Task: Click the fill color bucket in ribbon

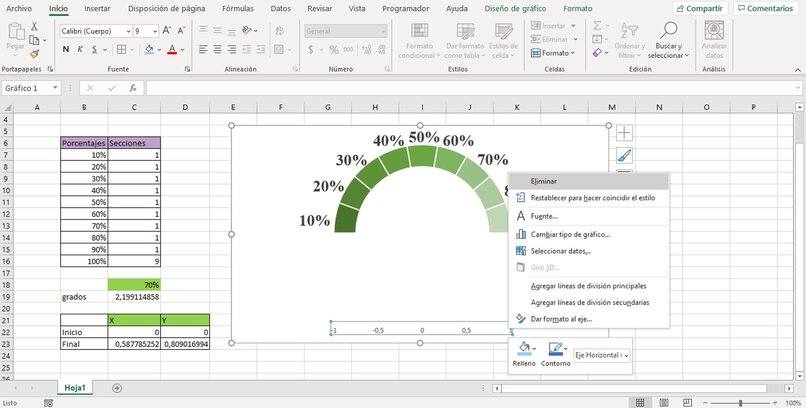Action: [149, 49]
